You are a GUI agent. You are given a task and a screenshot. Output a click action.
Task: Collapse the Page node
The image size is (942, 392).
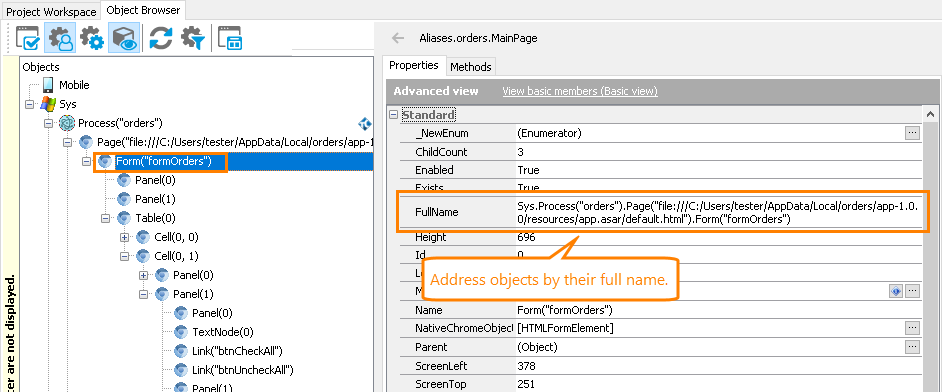tap(67, 143)
